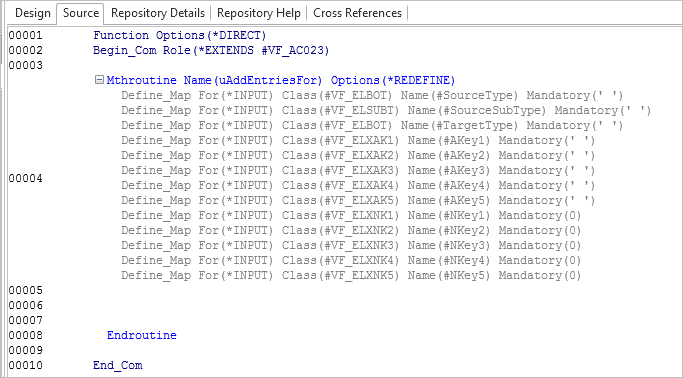Open the Repository Details tab
The height and width of the screenshot is (378, 683).
158,13
